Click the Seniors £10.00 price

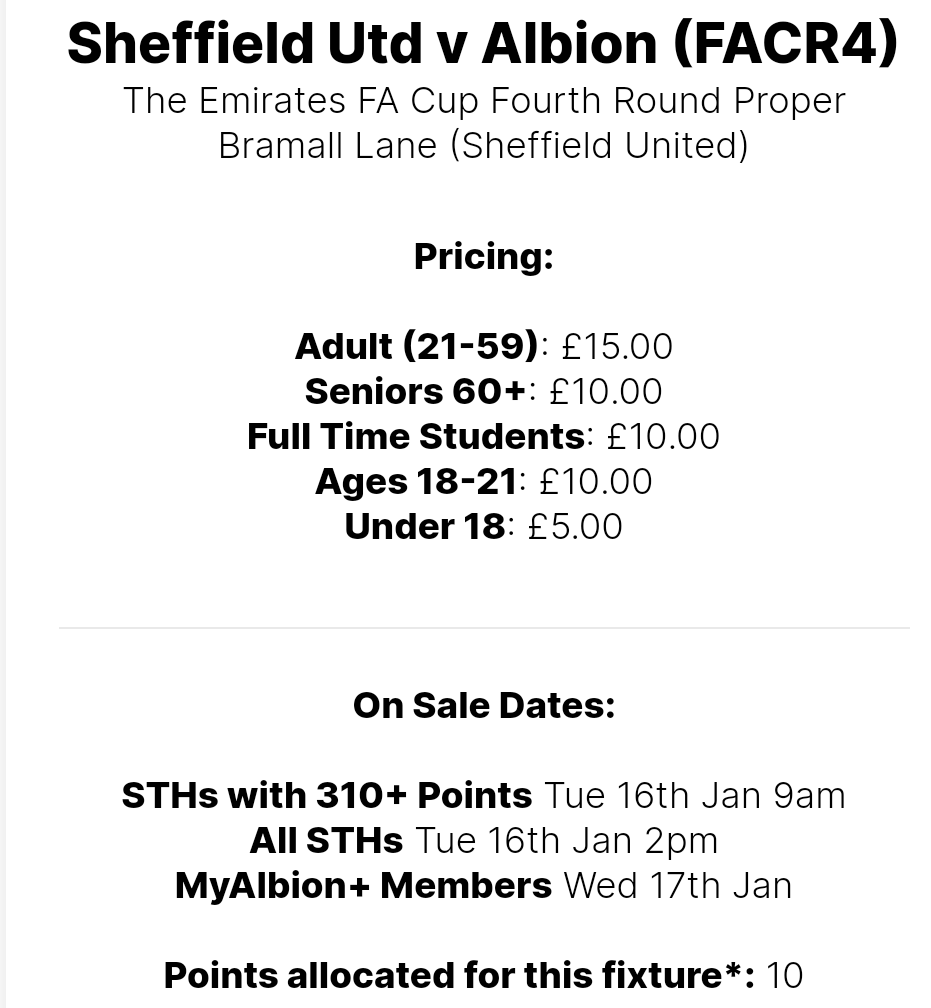click(606, 392)
